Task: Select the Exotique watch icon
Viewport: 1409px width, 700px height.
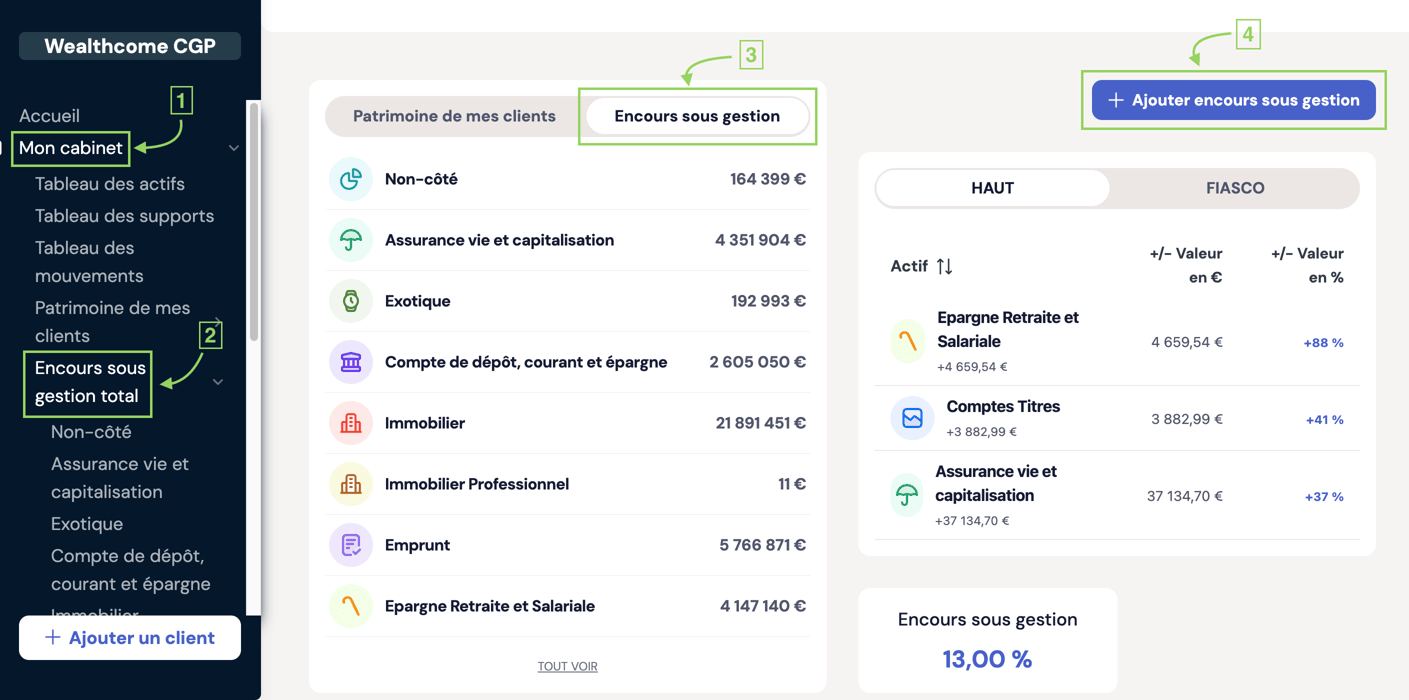Action: click(352, 300)
